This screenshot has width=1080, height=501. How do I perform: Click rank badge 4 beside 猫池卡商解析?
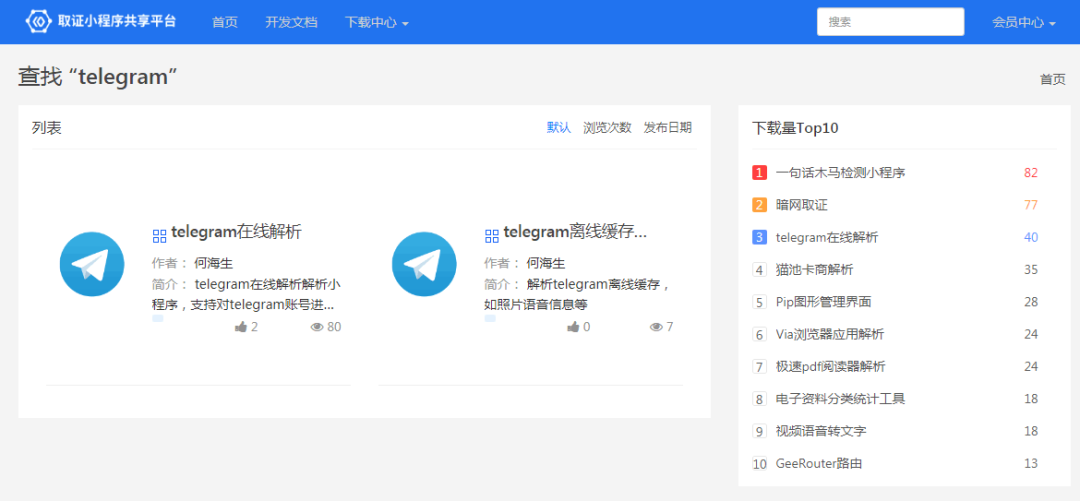point(760,269)
